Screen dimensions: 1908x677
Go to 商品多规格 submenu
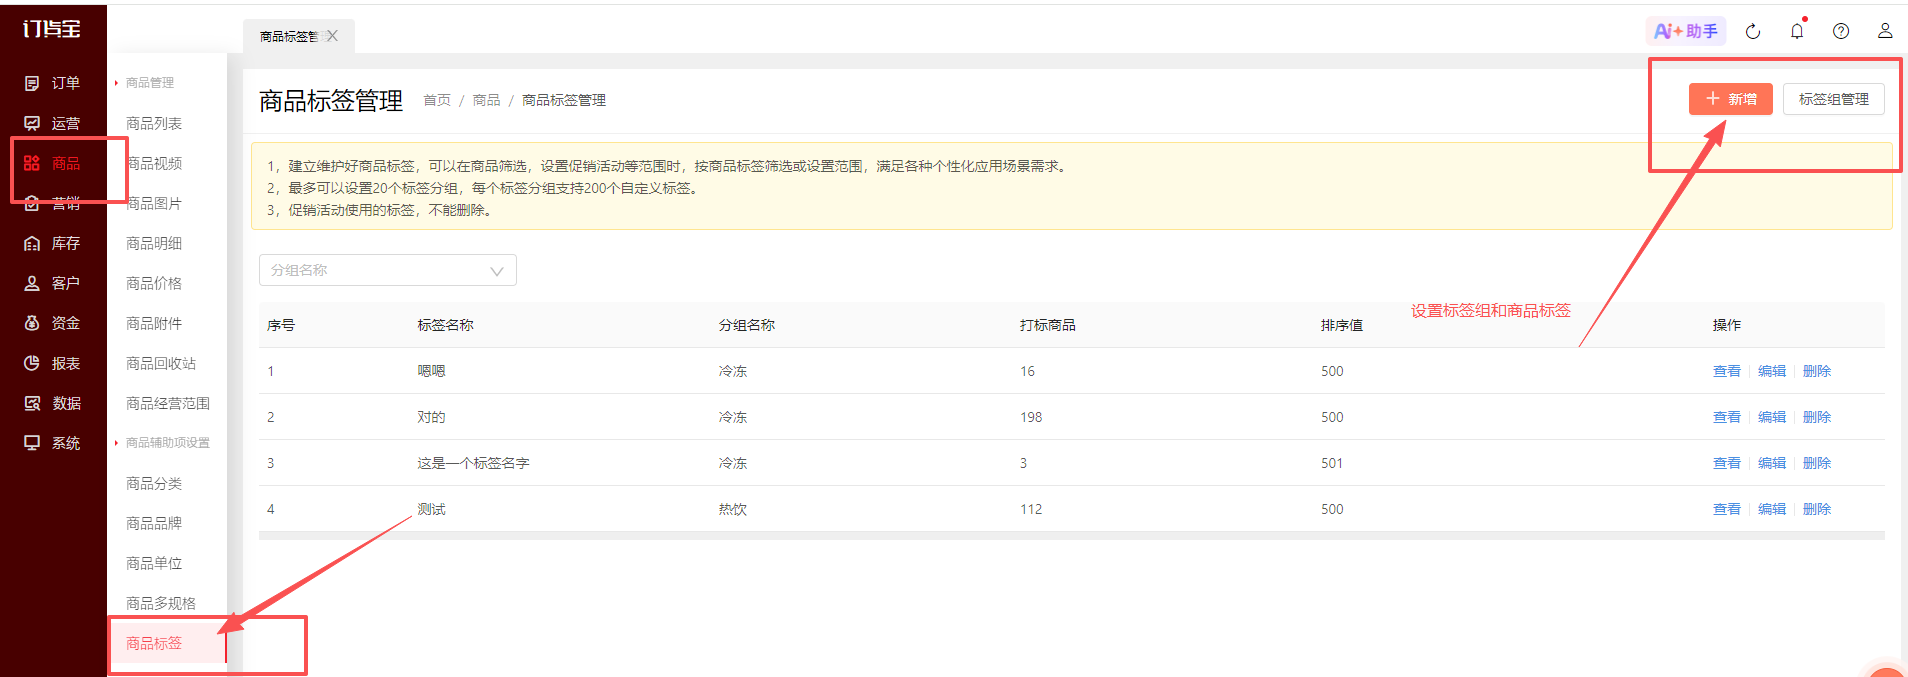pyautogui.click(x=161, y=603)
